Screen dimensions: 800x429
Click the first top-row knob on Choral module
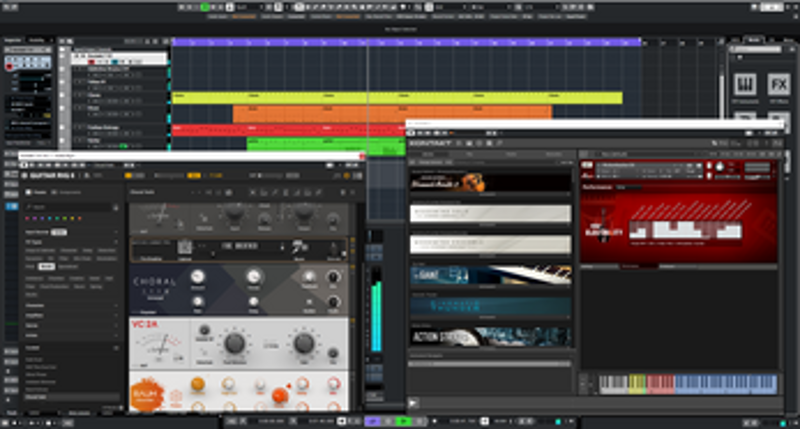[x=197, y=277]
